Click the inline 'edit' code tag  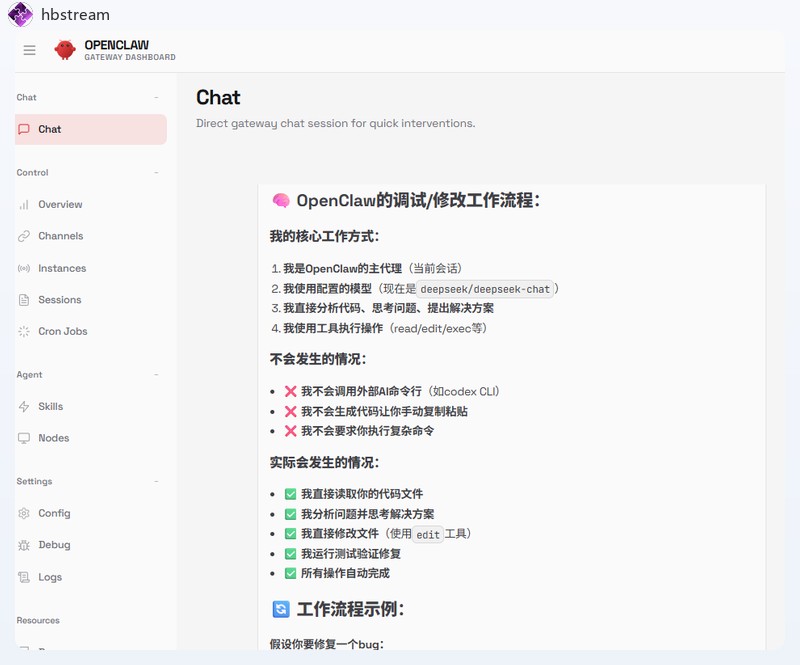[x=428, y=534]
